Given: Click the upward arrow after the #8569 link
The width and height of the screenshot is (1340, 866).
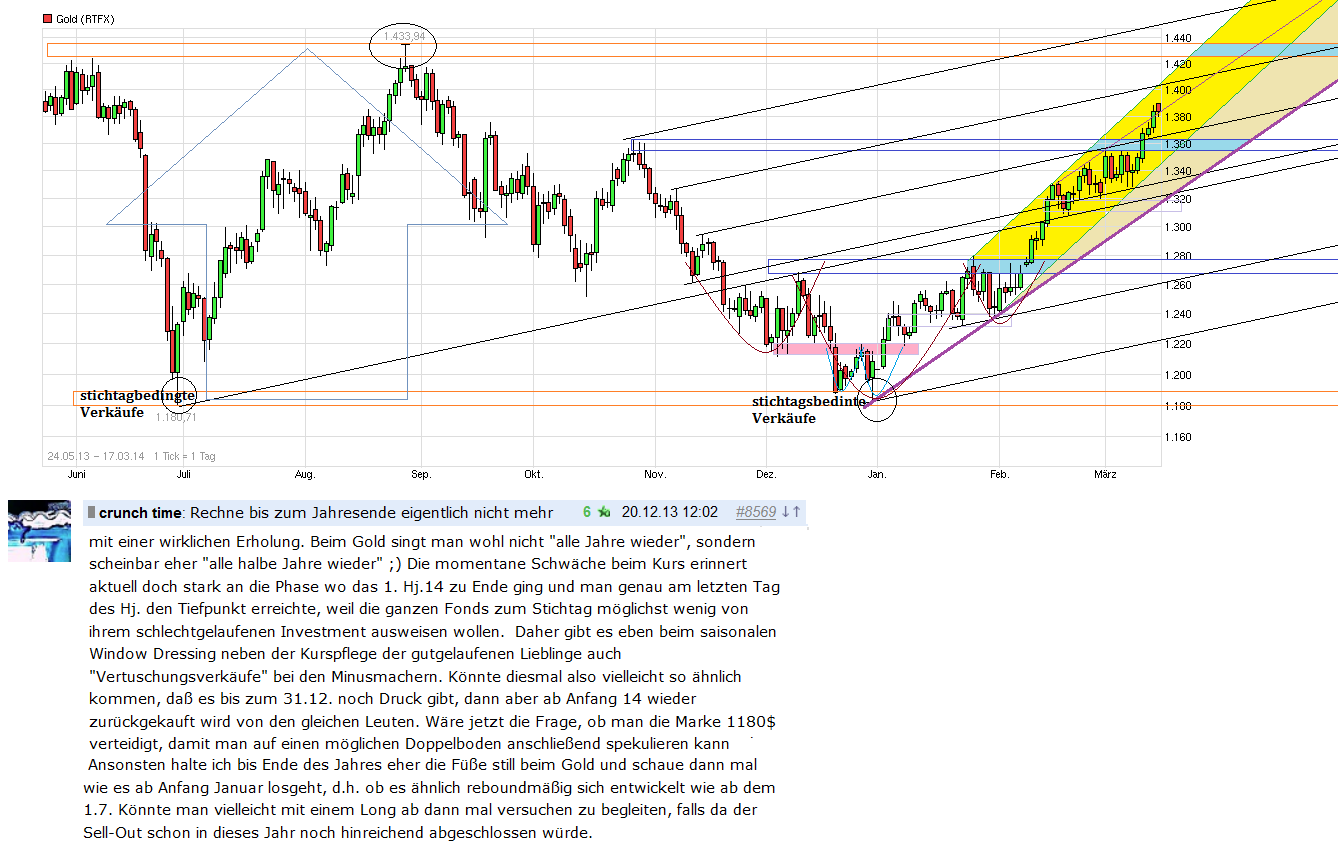Looking at the screenshot, I should click(796, 512).
